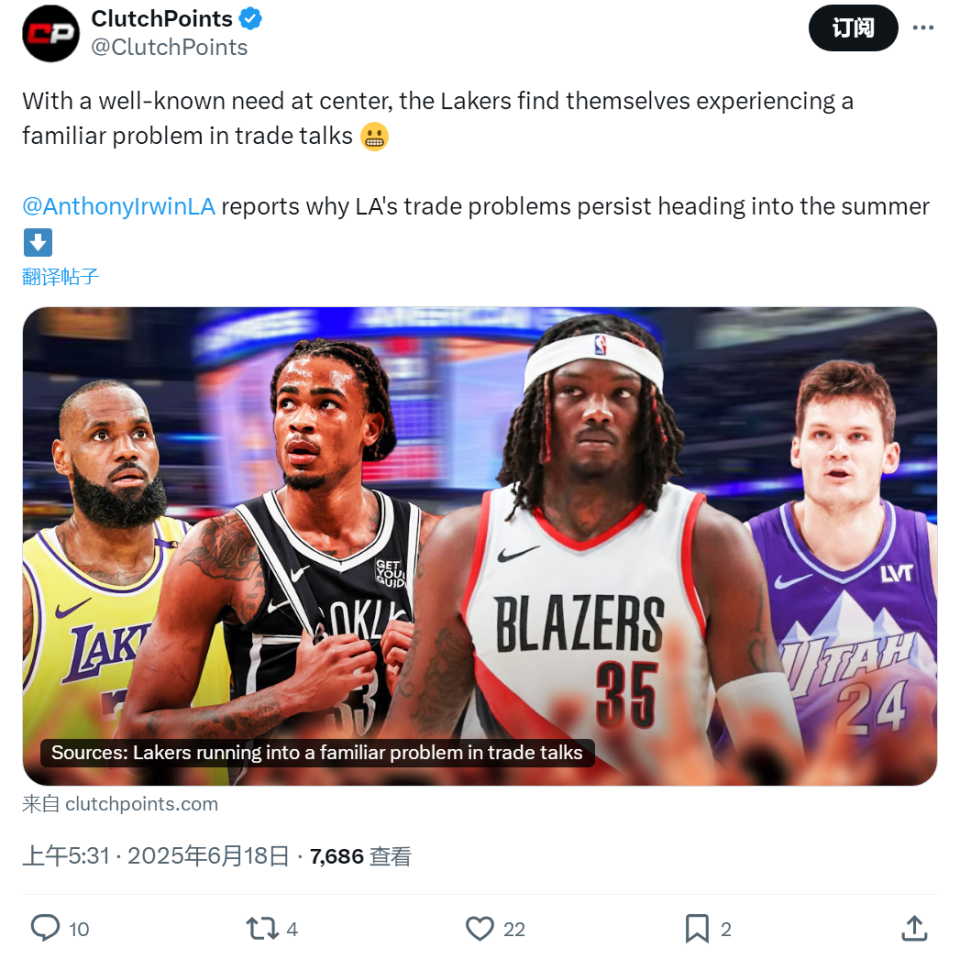This screenshot has height=959, width=960.
Task: Click the blue verified badge
Action: click(250, 18)
